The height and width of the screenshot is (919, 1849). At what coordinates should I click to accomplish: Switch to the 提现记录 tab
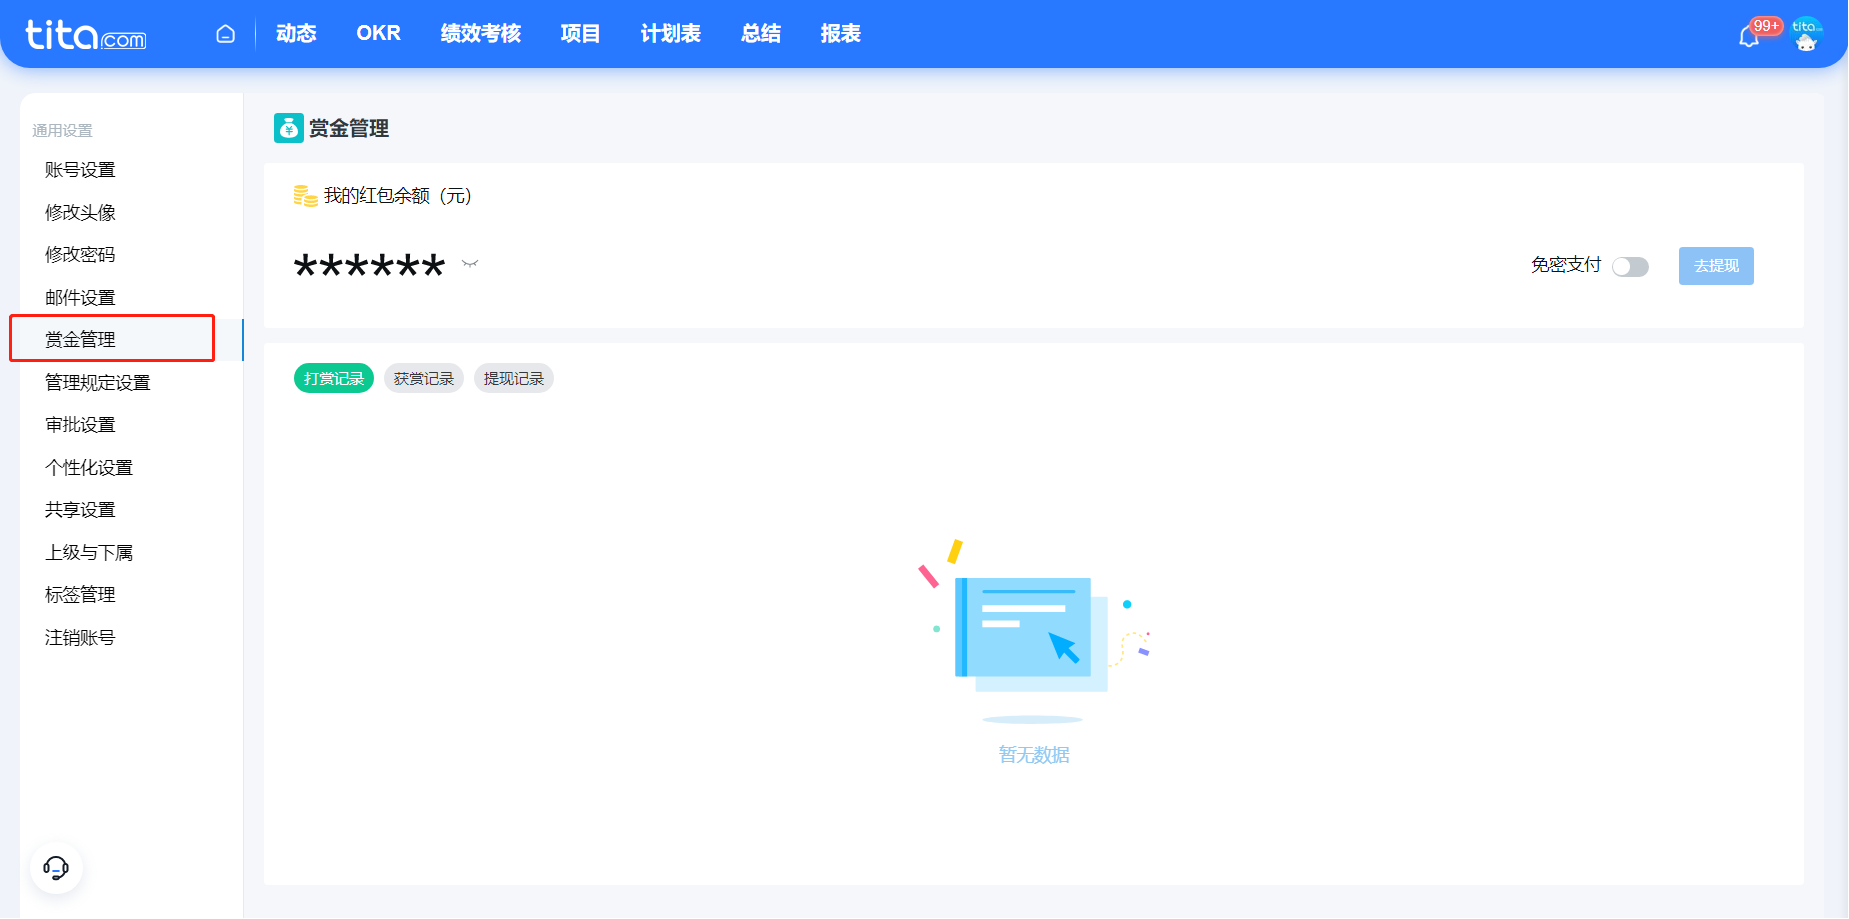(x=513, y=378)
